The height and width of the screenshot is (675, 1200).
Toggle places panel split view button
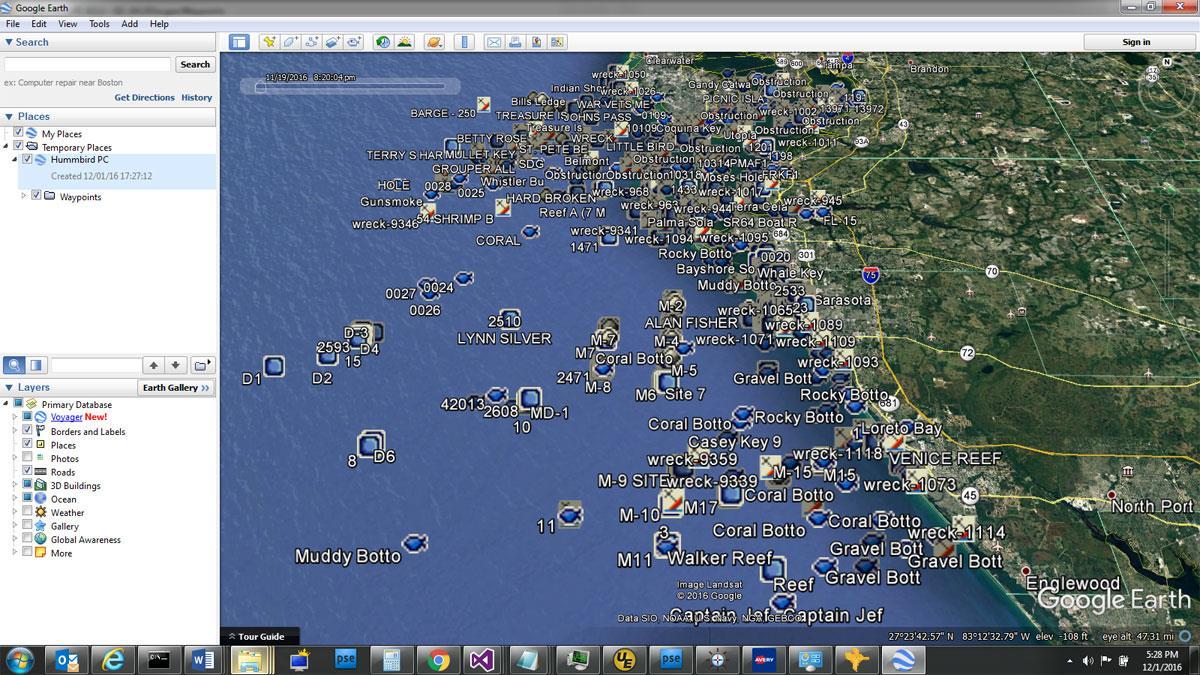point(36,365)
